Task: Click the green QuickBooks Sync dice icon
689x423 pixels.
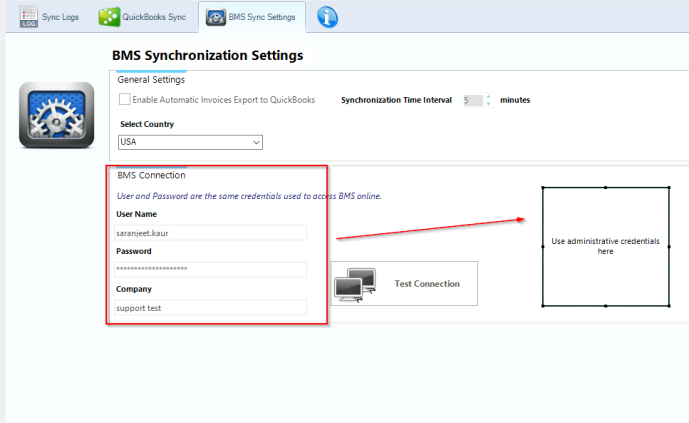Action: coord(106,17)
